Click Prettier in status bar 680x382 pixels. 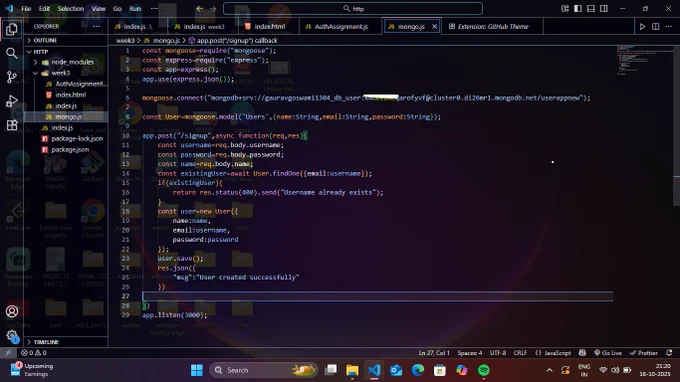click(644, 353)
